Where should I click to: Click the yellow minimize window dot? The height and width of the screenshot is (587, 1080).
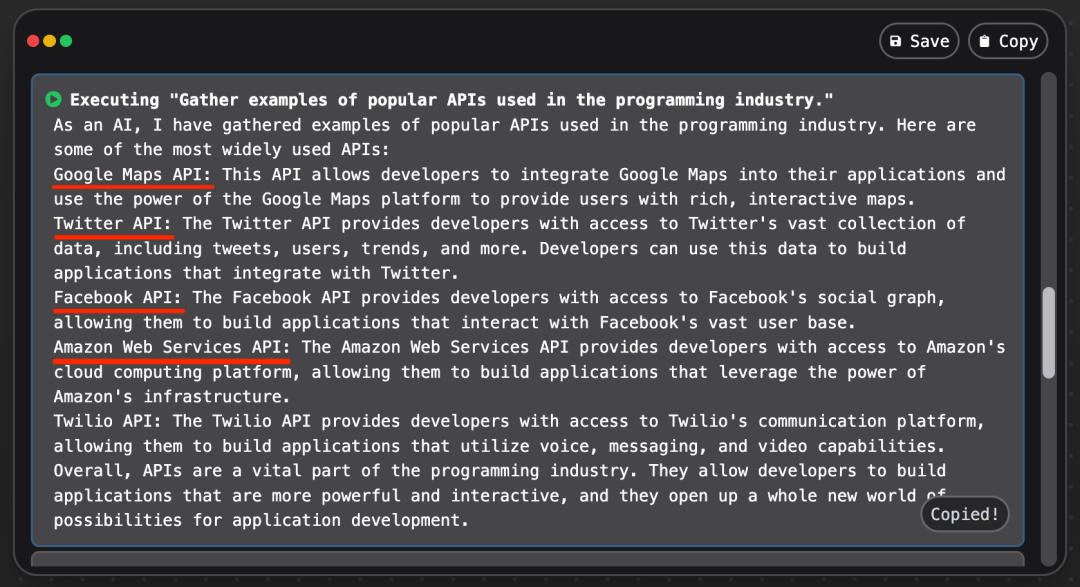click(50, 41)
